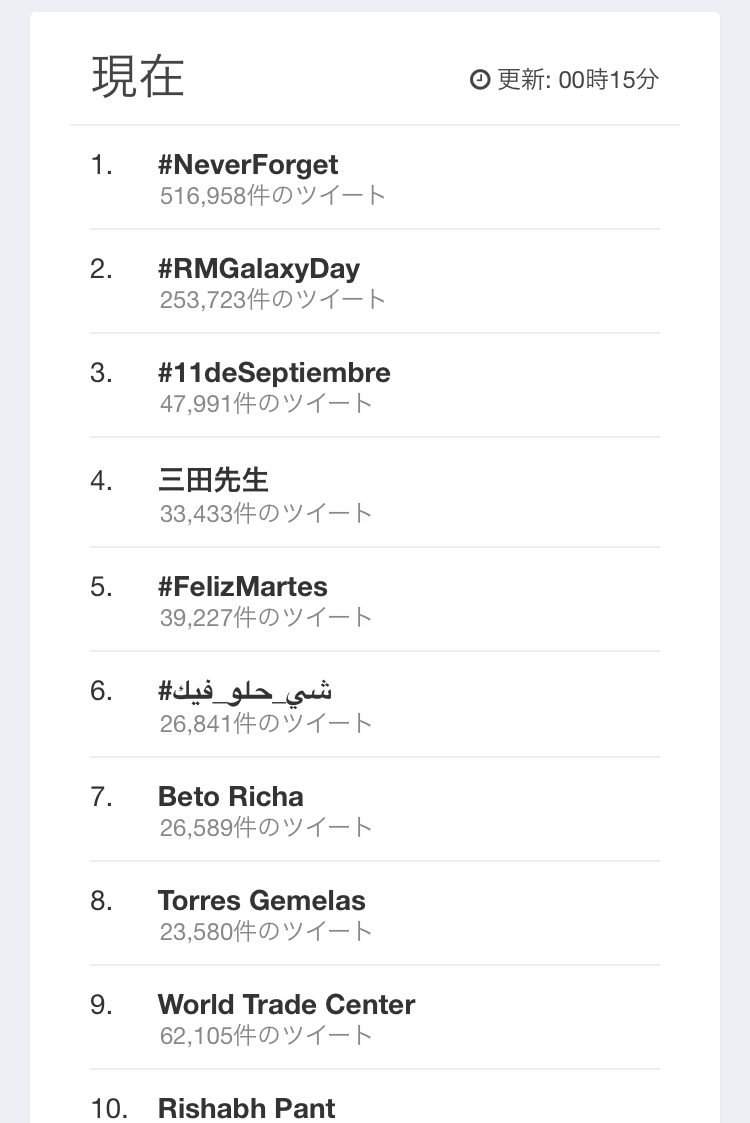Select the Arabic hashtag trend at rank 6
The height and width of the screenshot is (1123, 750).
tap(245, 691)
